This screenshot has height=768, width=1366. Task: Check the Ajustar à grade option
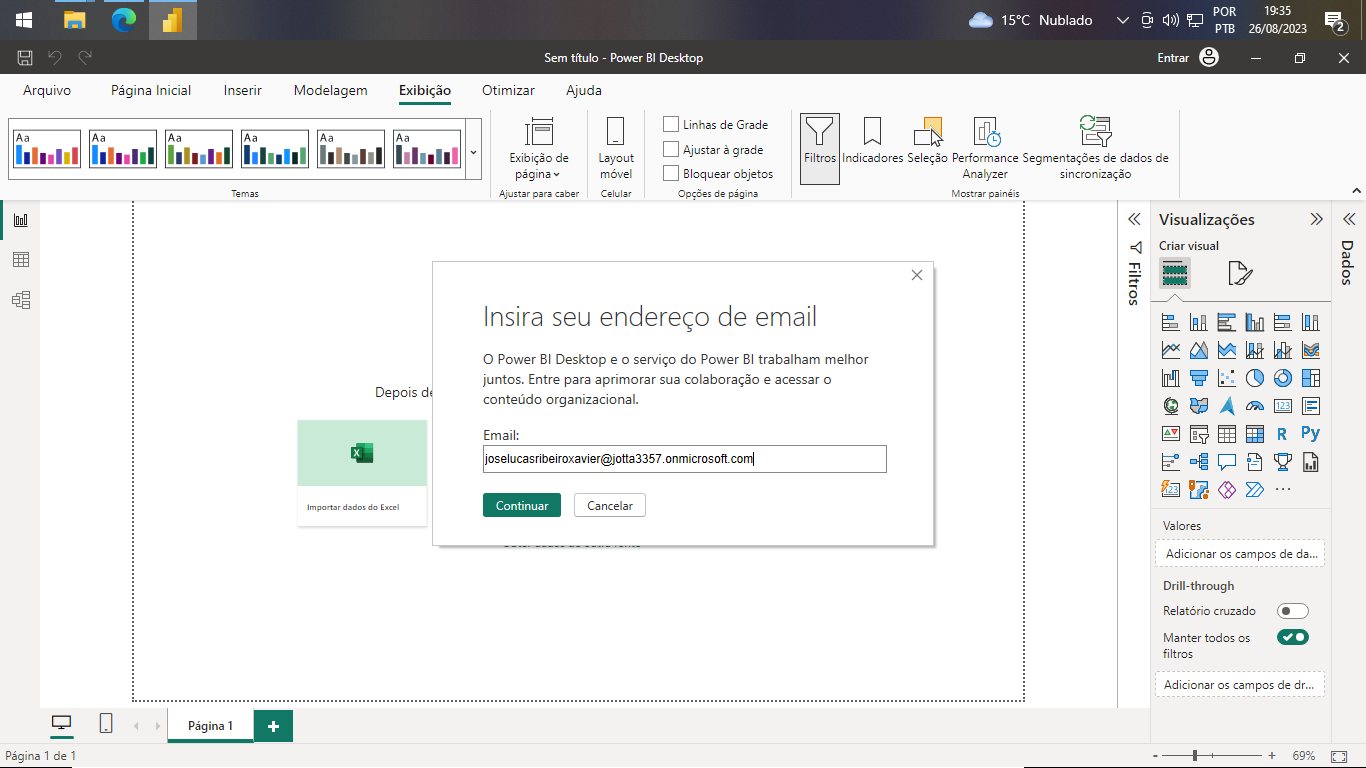(x=671, y=149)
